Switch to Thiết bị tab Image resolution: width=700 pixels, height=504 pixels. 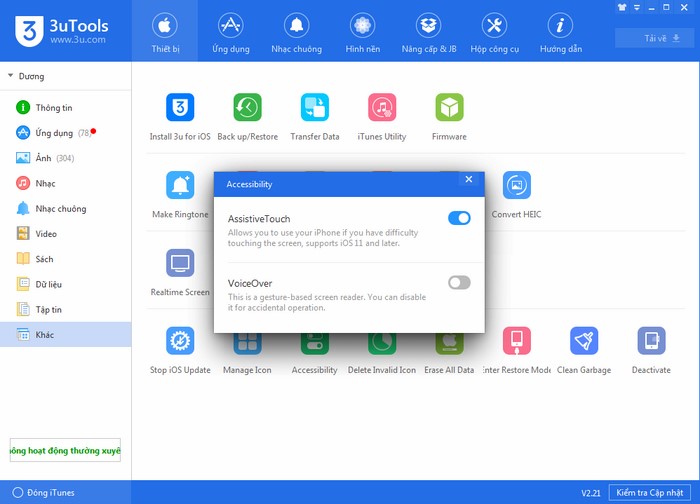click(x=165, y=33)
